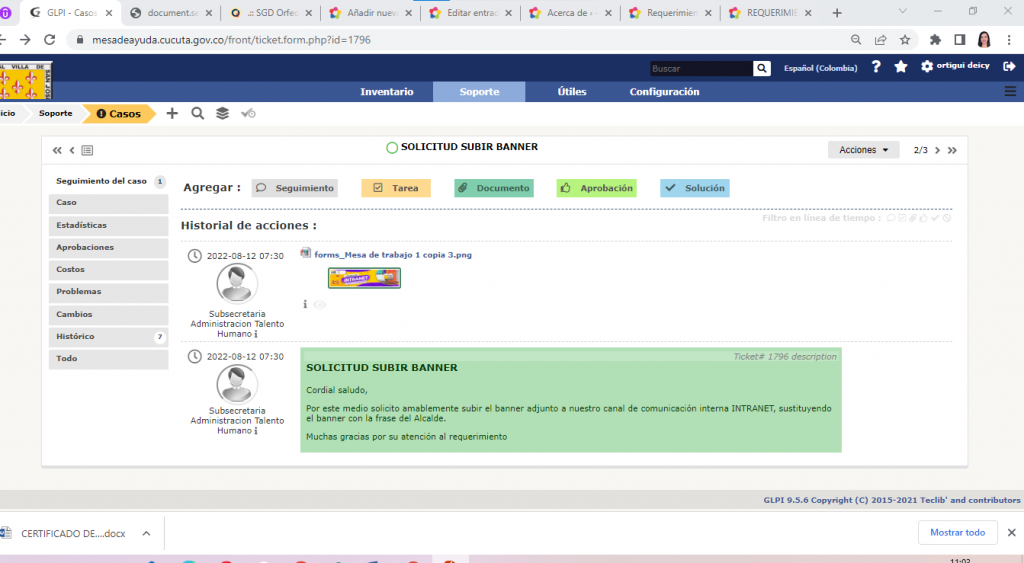Click the stacked layers templates icon

tap(222, 114)
